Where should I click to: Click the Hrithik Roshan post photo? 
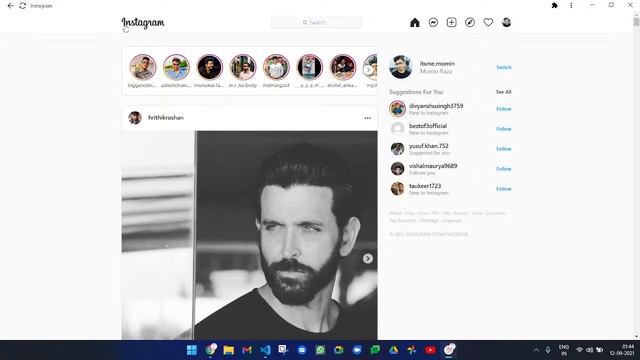pos(249,235)
